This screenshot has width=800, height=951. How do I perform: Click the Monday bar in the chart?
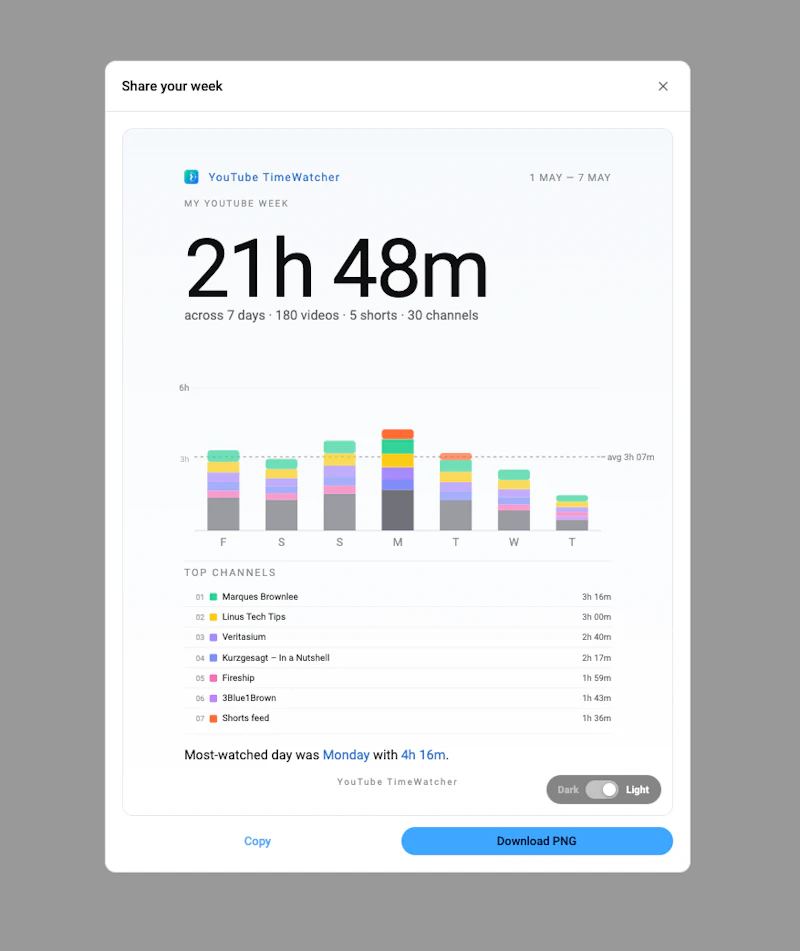click(x=398, y=480)
